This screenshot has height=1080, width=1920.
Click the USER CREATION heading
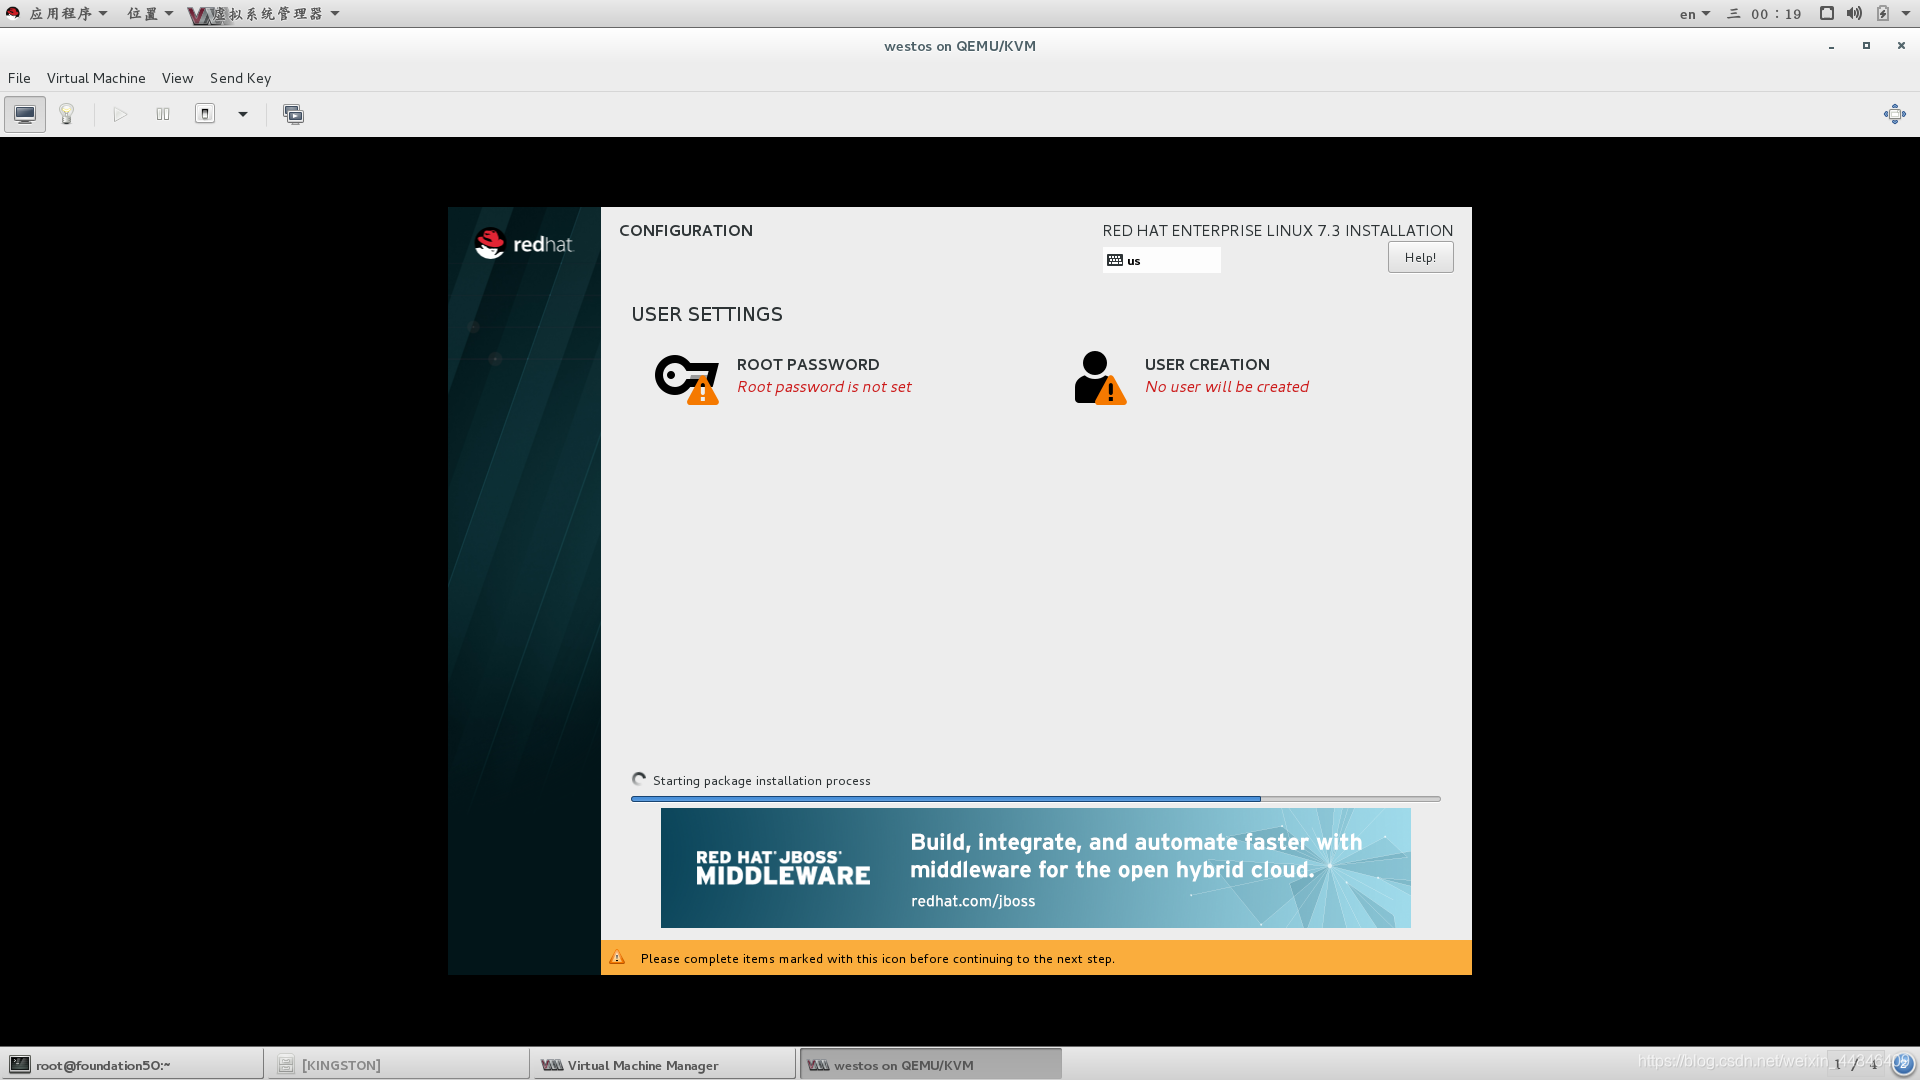tap(1207, 365)
